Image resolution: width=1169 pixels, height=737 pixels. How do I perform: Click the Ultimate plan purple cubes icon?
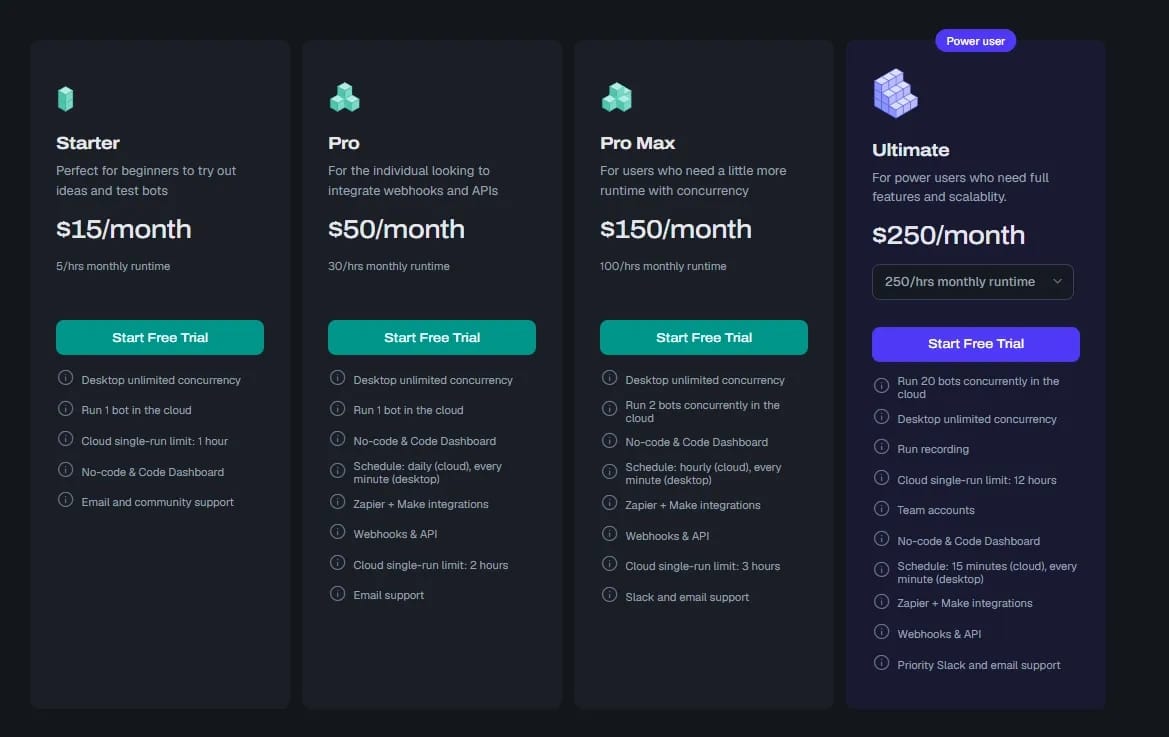[895, 93]
